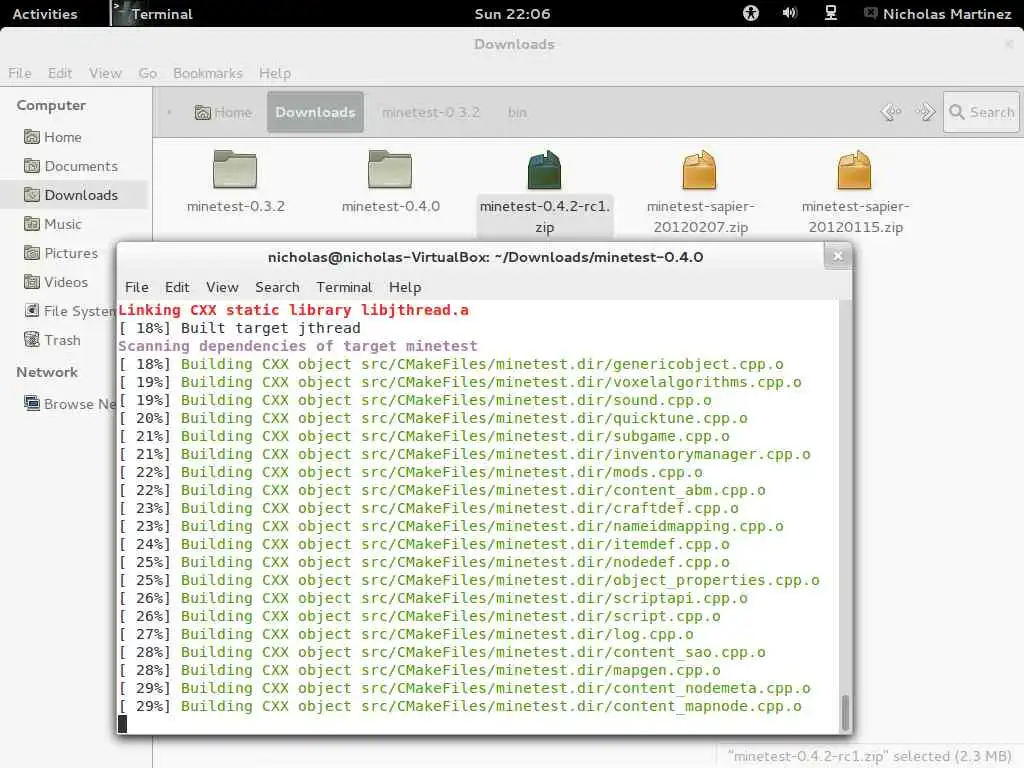Click the Documents folder icon in sidebar
Image resolution: width=1024 pixels, height=768 pixels.
click(31, 165)
